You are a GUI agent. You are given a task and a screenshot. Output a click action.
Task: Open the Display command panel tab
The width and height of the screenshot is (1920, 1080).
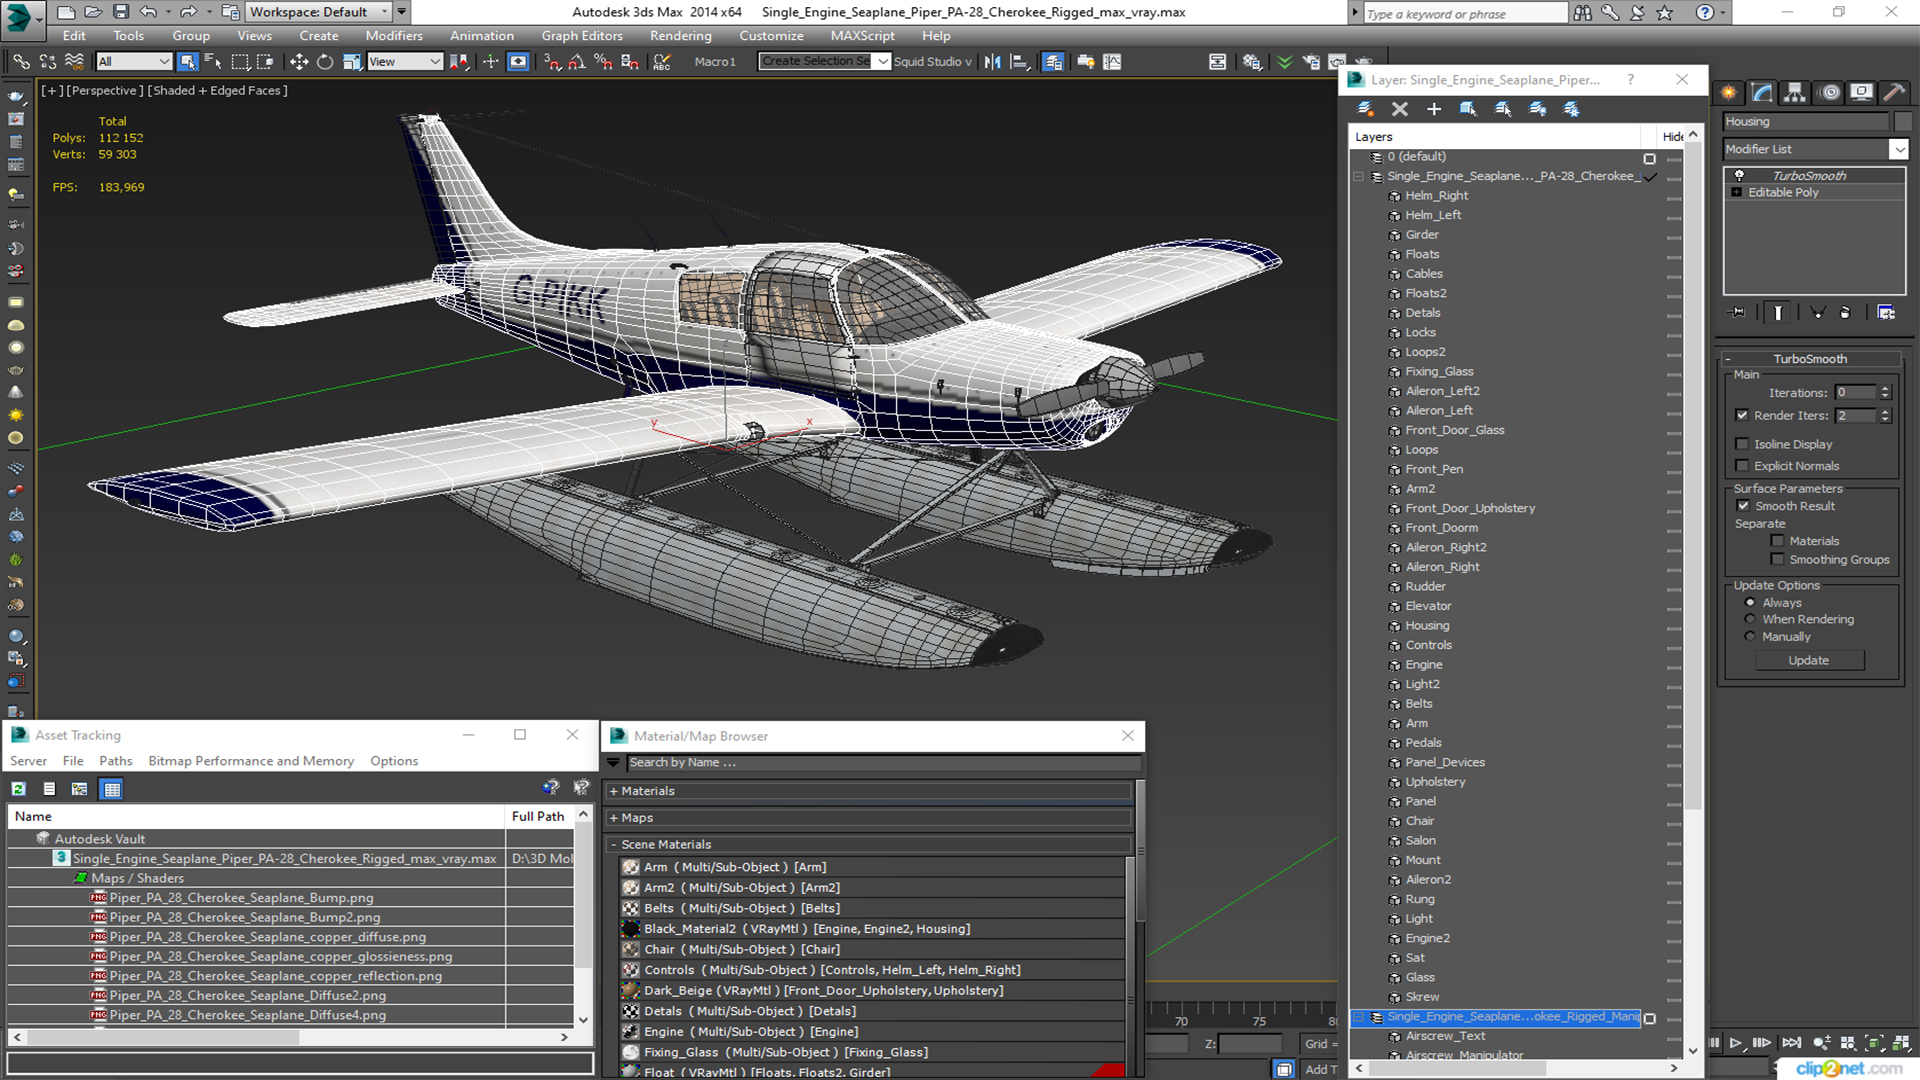(x=1861, y=92)
